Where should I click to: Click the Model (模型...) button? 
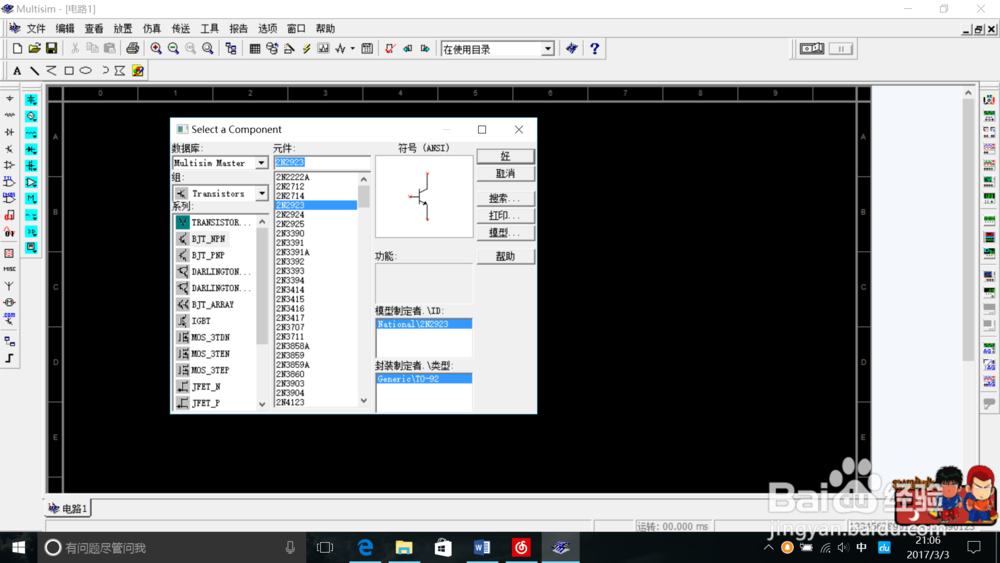tap(505, 233)
